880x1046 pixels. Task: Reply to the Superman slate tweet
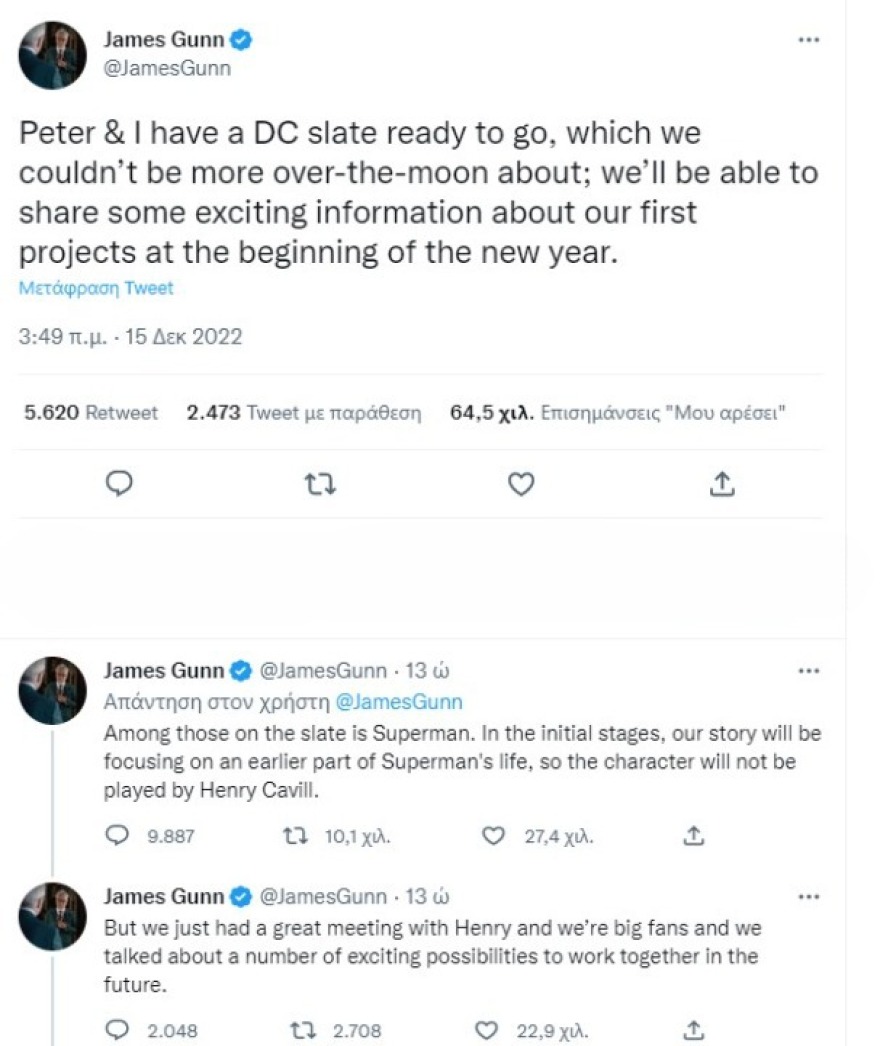118,836
